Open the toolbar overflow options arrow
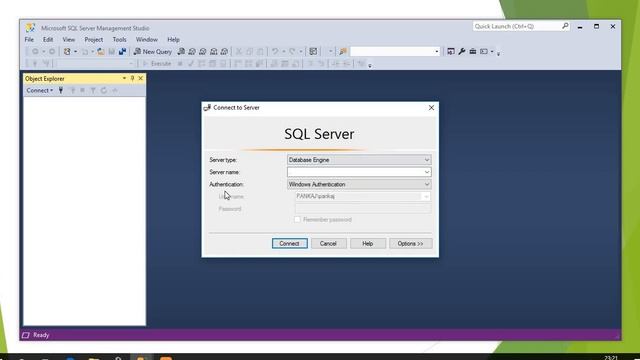Viewport: 640px width, 360px height. tap(498, 53)
